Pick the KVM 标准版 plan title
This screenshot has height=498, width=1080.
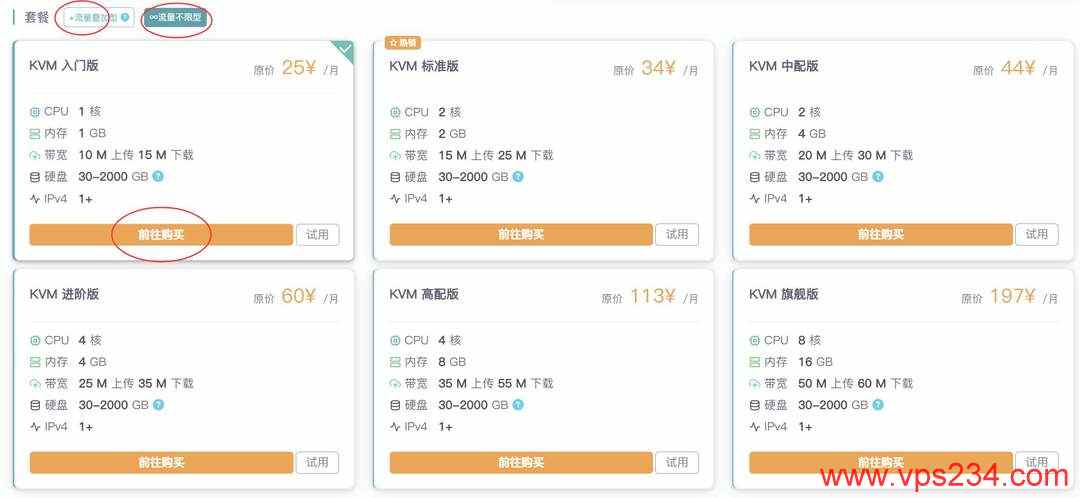click(424, 66)
